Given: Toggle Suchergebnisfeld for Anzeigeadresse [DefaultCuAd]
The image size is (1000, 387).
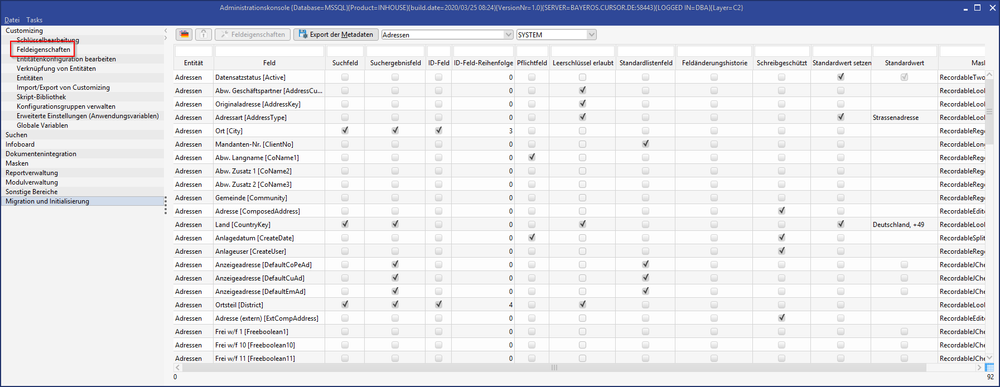Looking at the screenshot, I should tap(395, 278).
